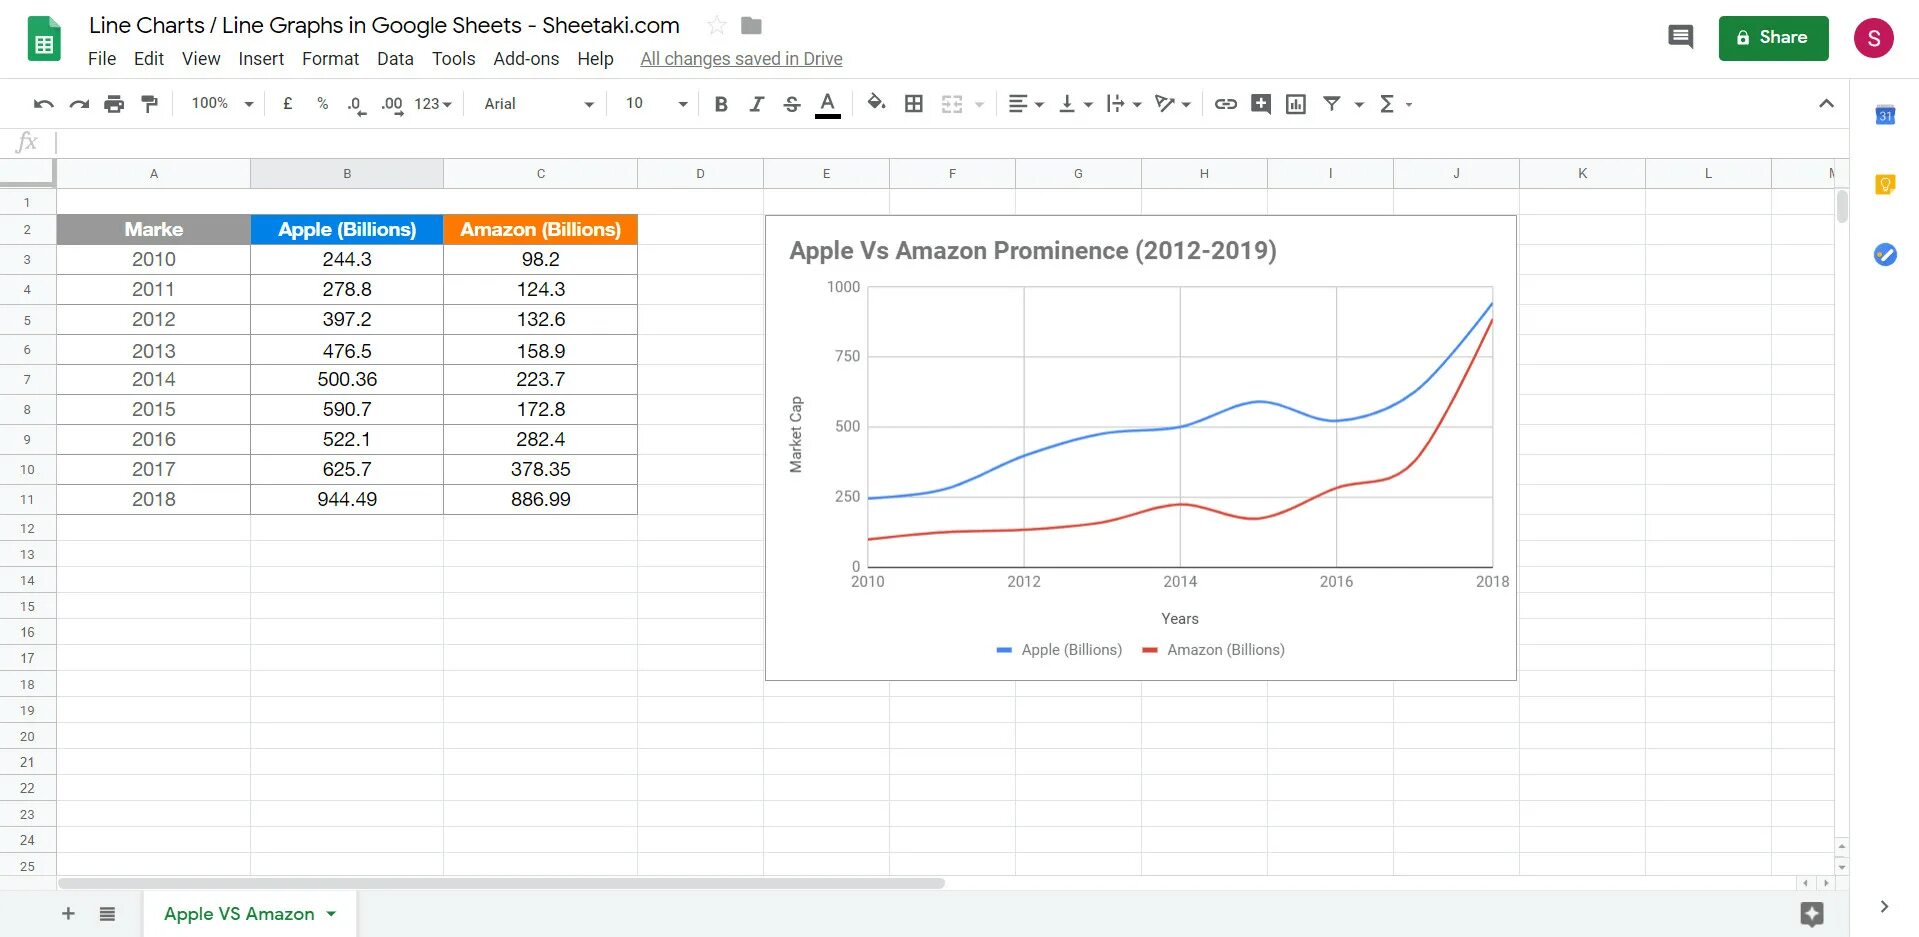Screen dimensions: 1919x937
Task: Open the File menu
Action: tap(102, 59)
